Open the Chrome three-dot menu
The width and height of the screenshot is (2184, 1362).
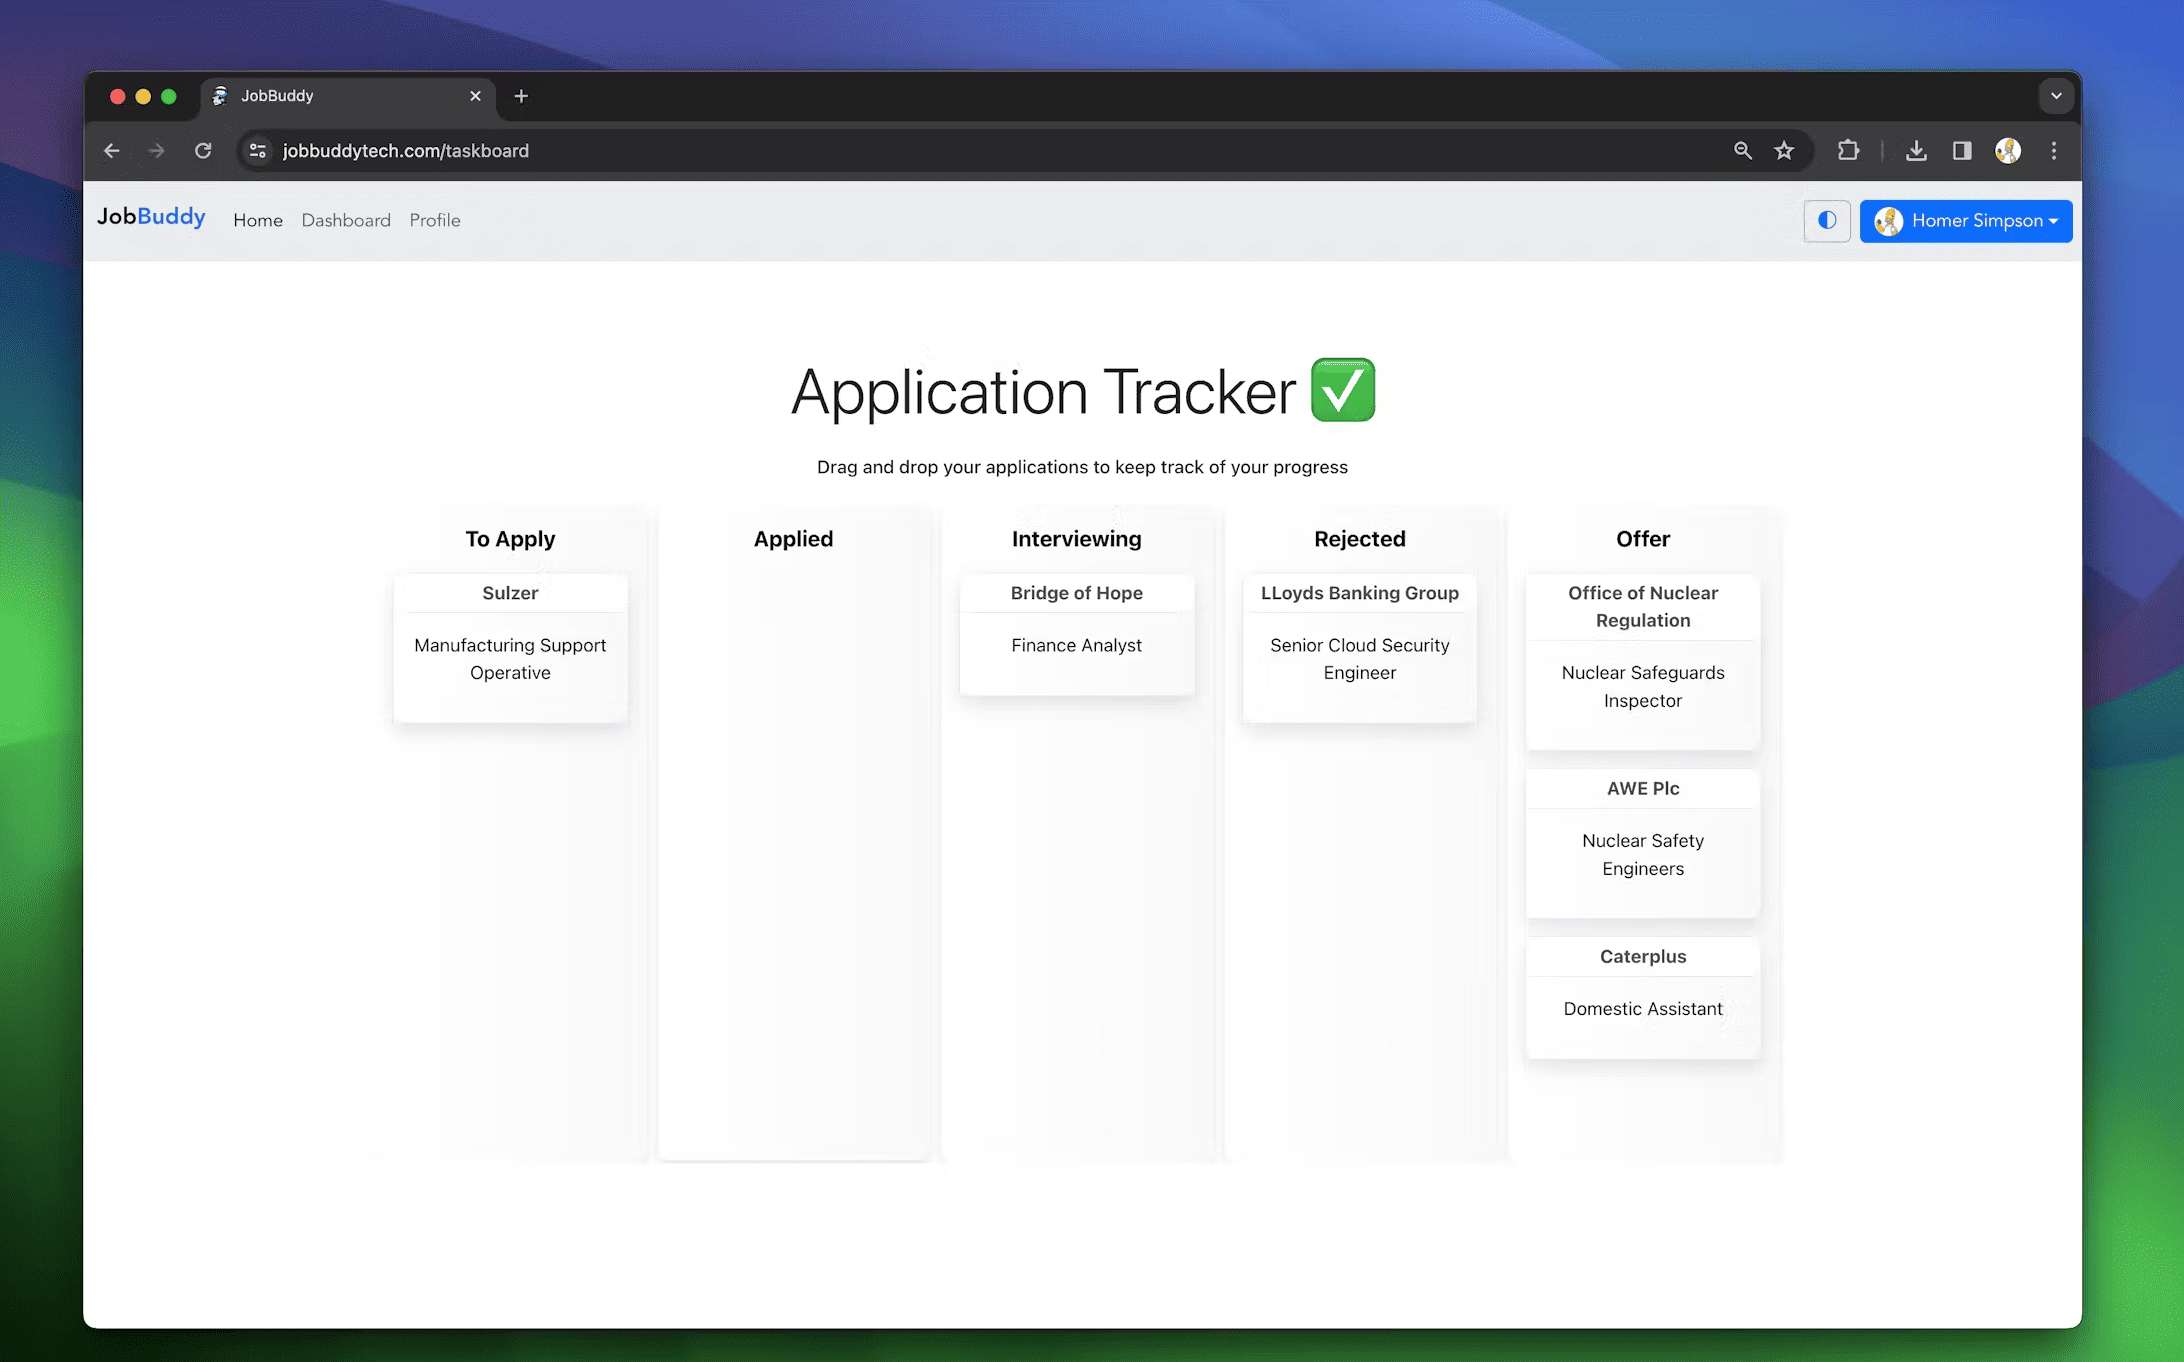click(2054, 151)
